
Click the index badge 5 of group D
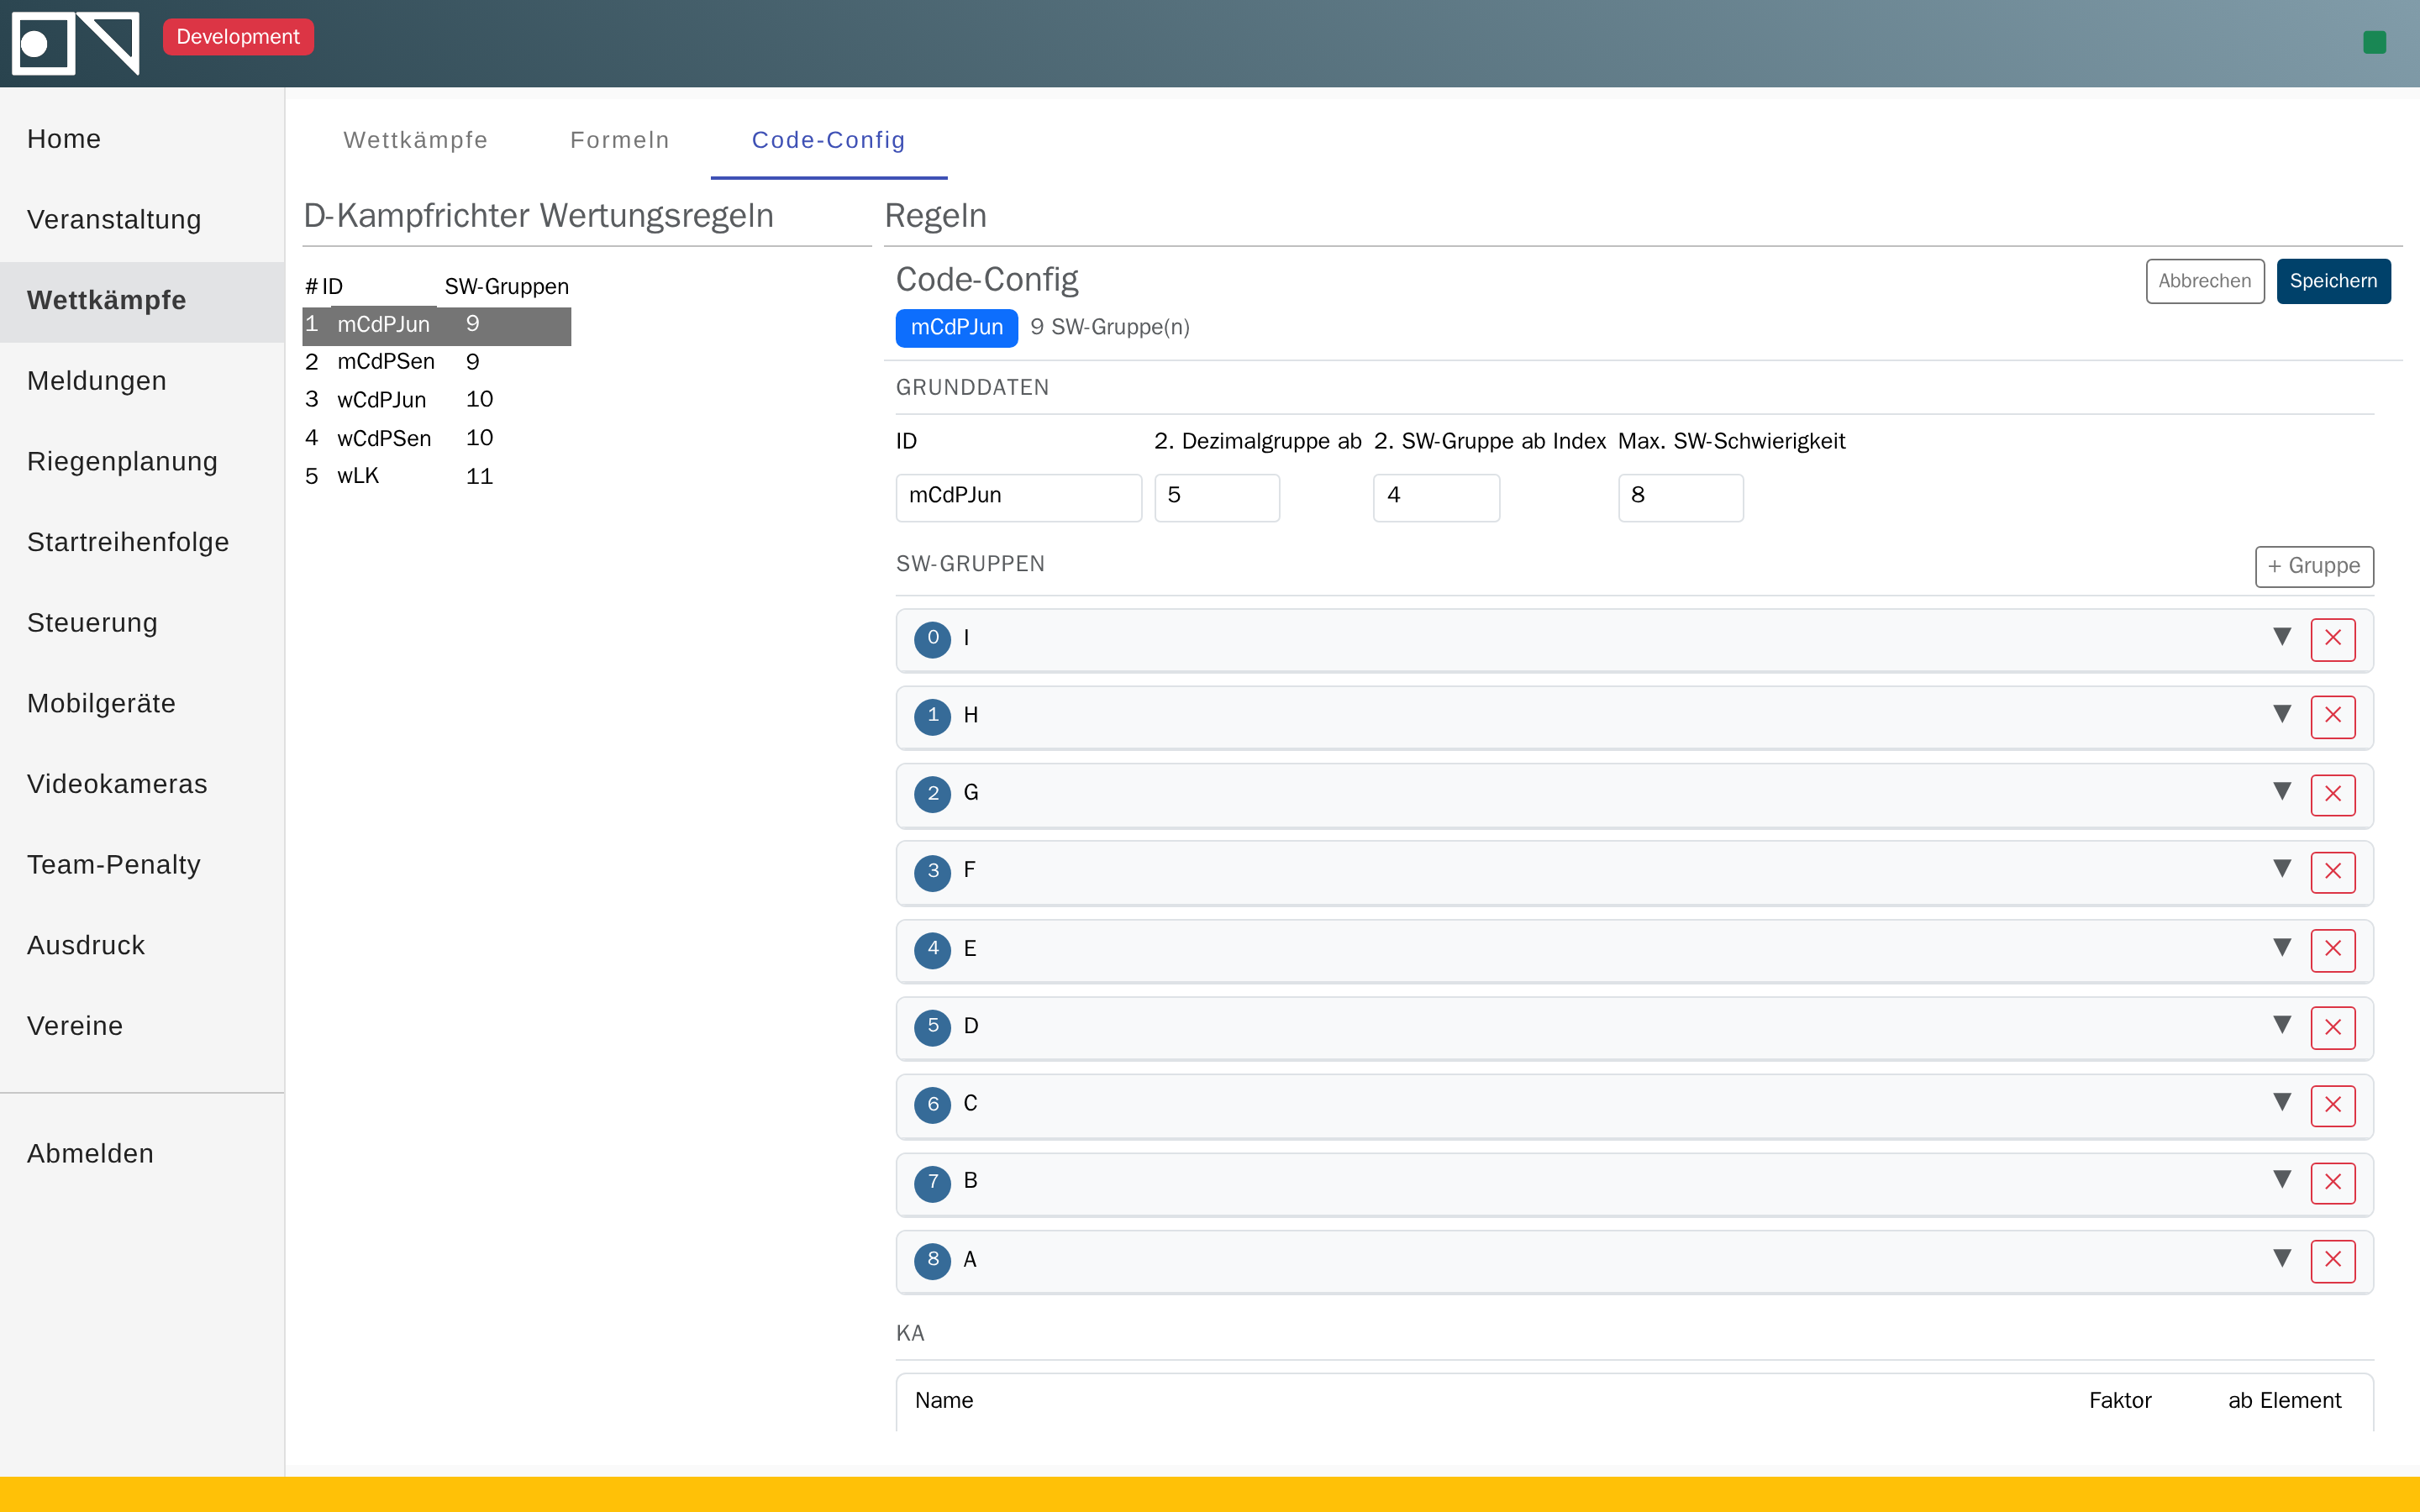932,1027
